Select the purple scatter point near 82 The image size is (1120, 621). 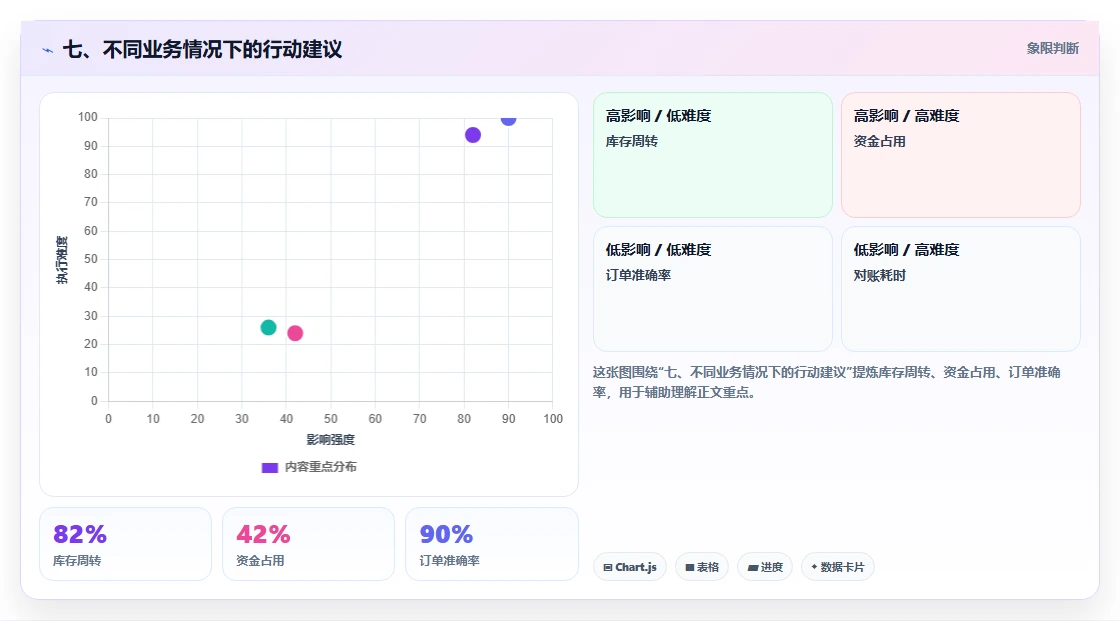[473, 135]
